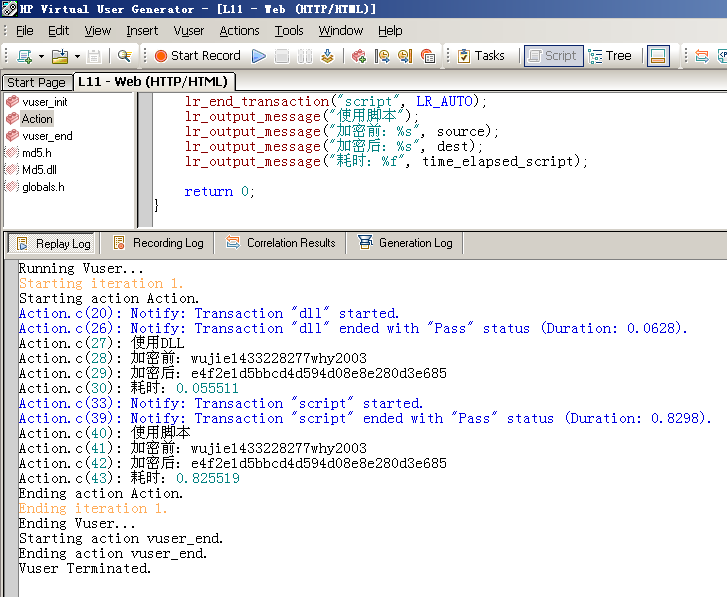Select Md5.dll in the file list
The image size is (727, 597).
(x=39, y=170)
